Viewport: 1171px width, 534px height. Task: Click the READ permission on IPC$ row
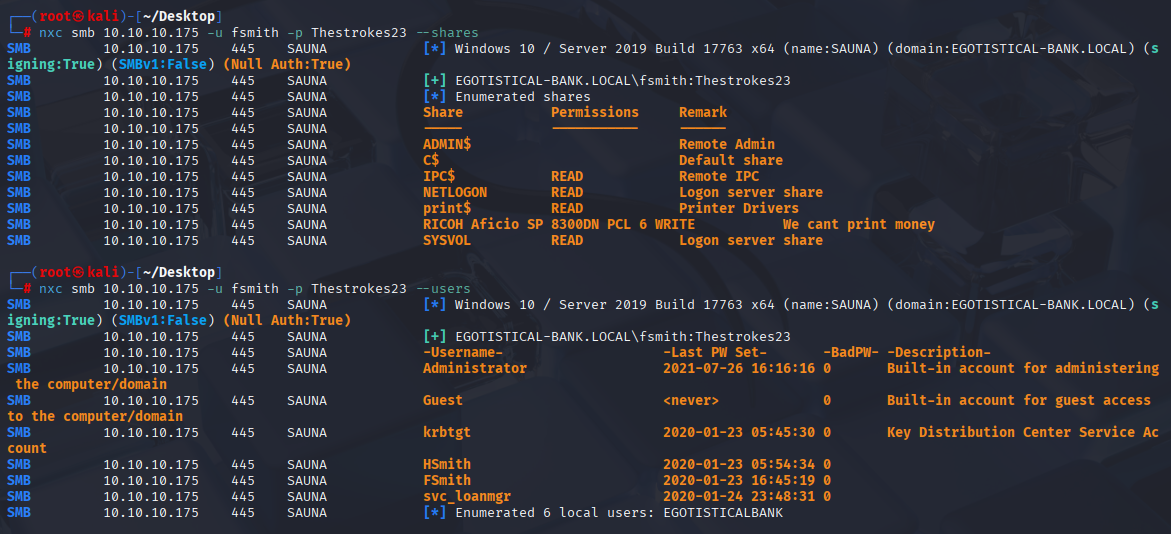click(567, 176)
